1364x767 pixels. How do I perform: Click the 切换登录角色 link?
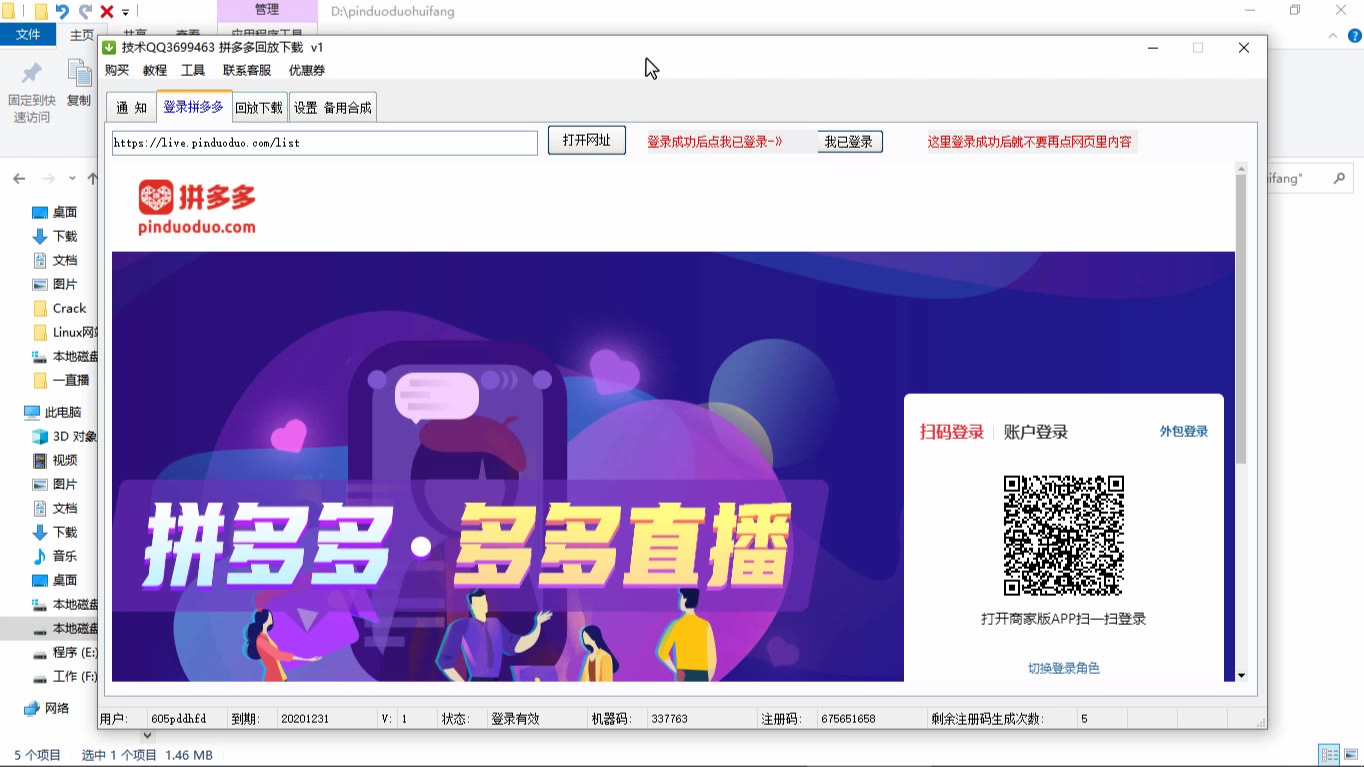coord(1064,668)
